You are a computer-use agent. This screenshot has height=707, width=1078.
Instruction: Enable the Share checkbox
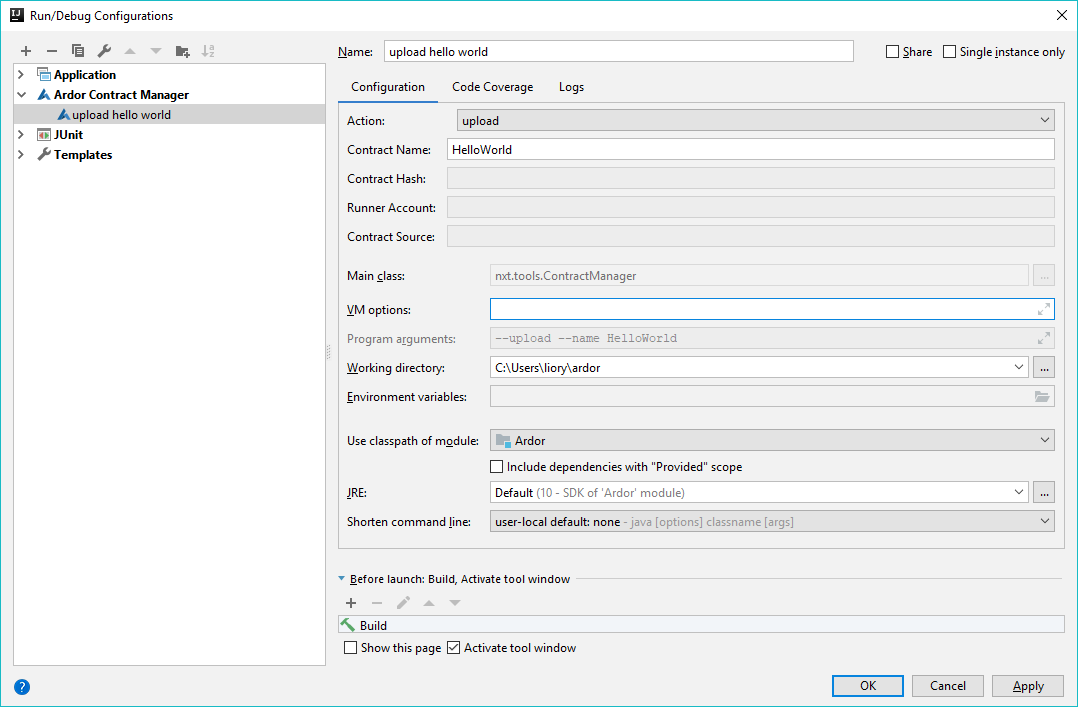[892, 52]
